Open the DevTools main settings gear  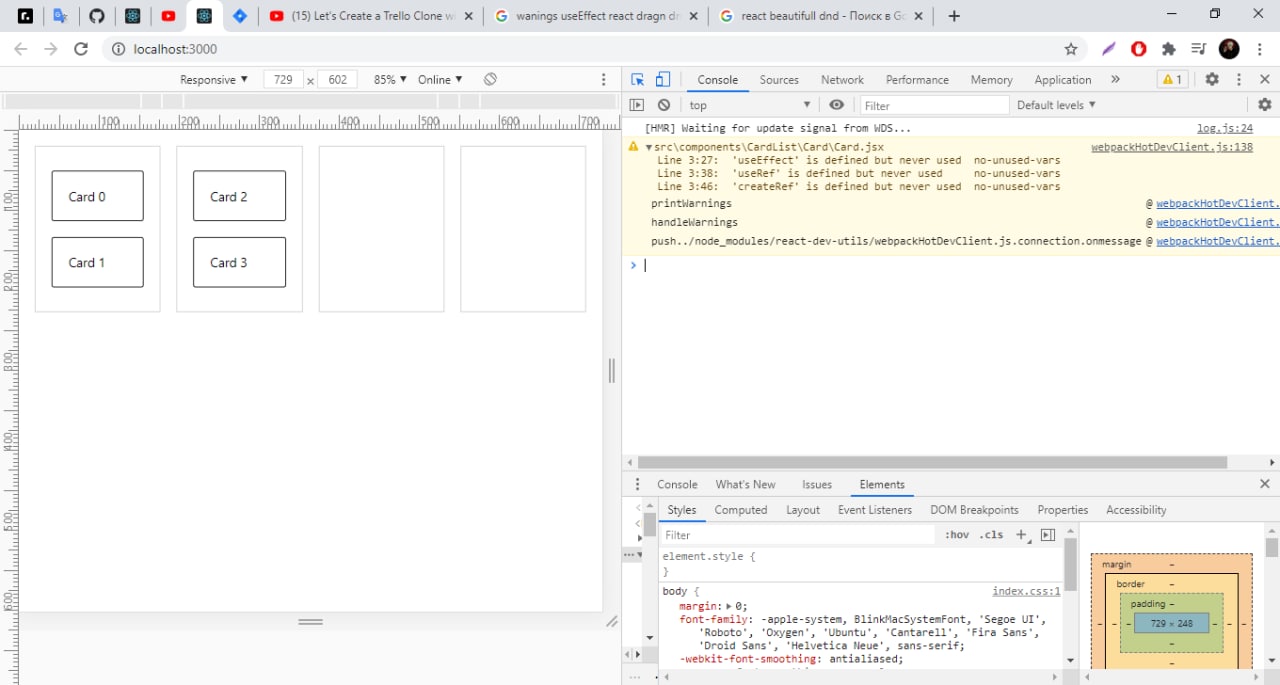tap(1212, 80)
